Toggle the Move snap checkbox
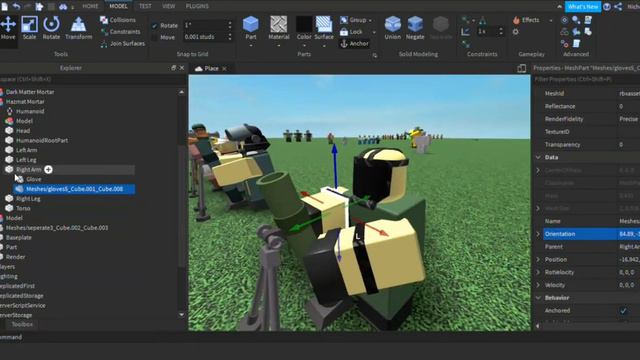 pos(155,37)
